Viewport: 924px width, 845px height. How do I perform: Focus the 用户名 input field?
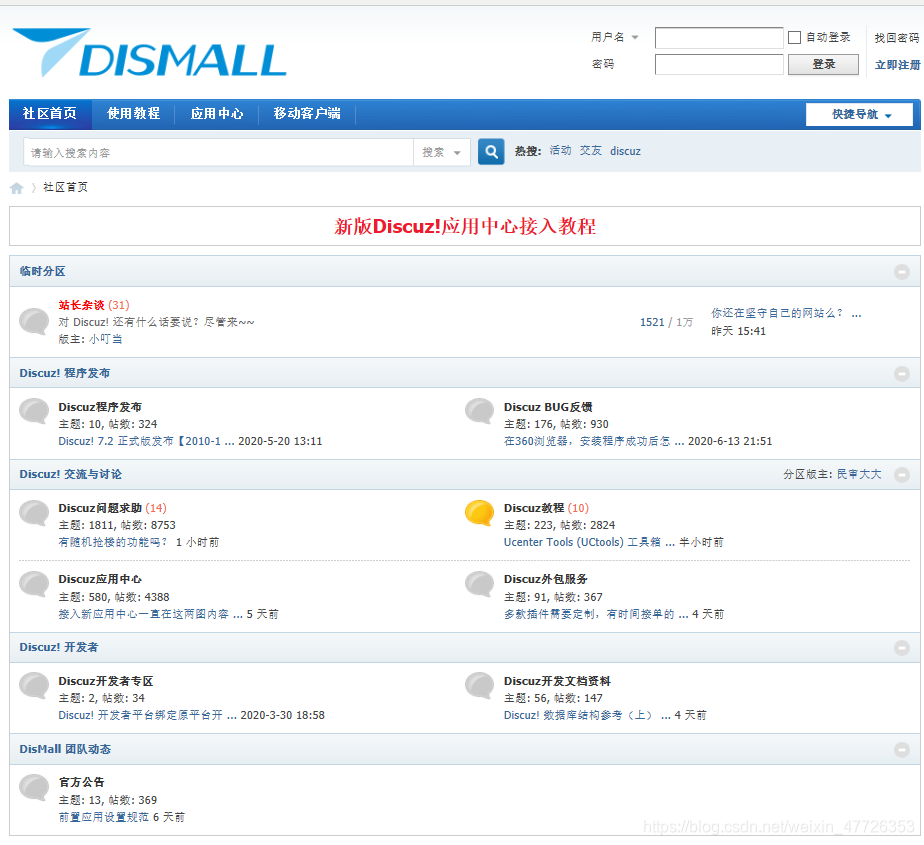click(x=719, y=38)
